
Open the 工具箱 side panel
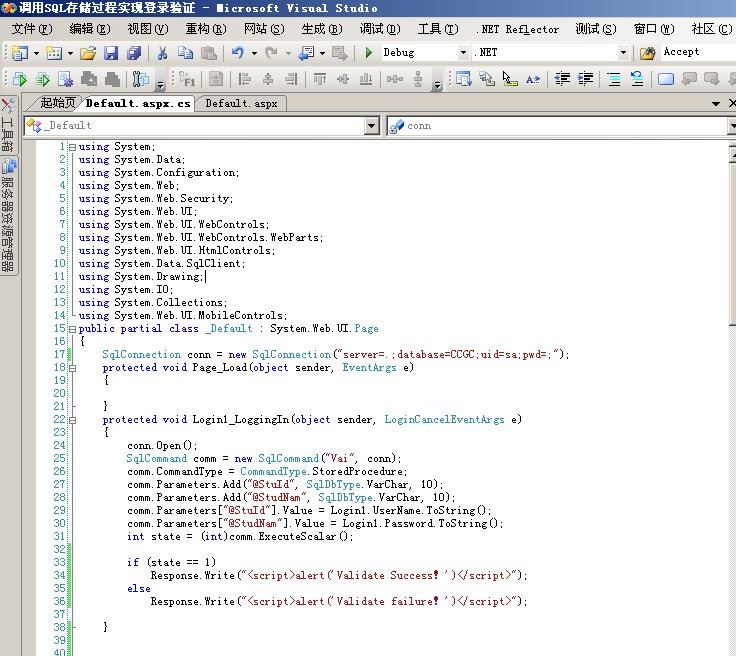(8, 124)
